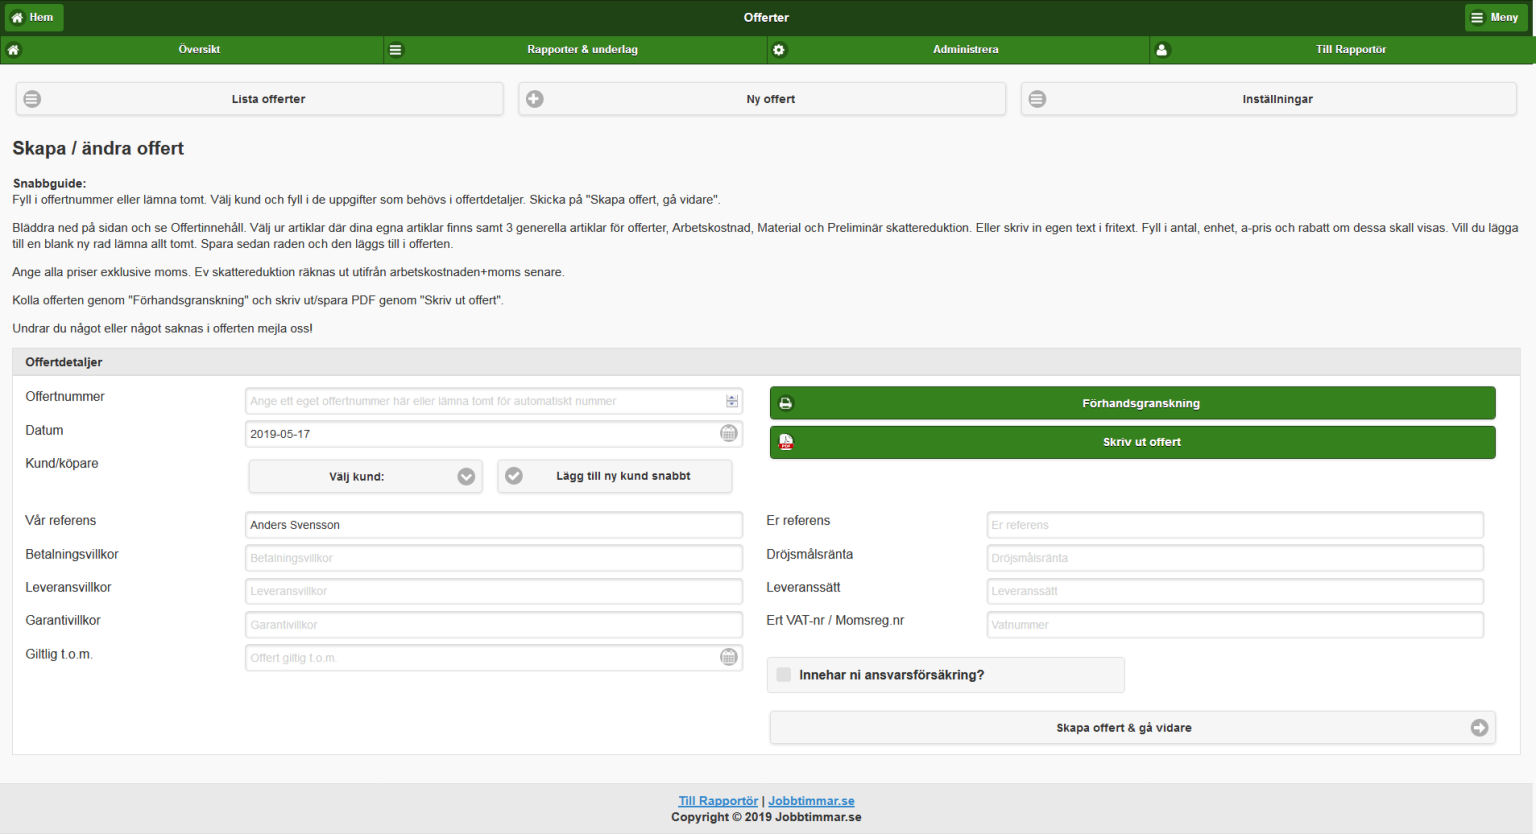Open Lista offerter
This screenshot has width=1536, height=834.
click(x=258, y=98)
